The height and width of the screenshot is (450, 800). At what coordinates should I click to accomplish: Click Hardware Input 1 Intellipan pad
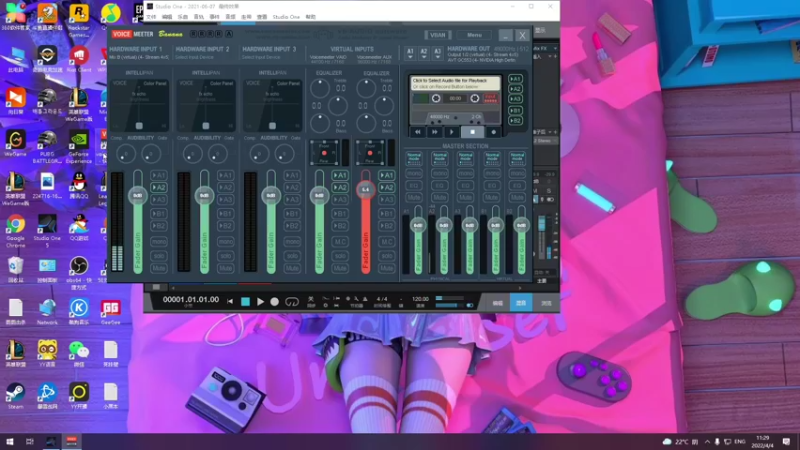coord(139,105)
